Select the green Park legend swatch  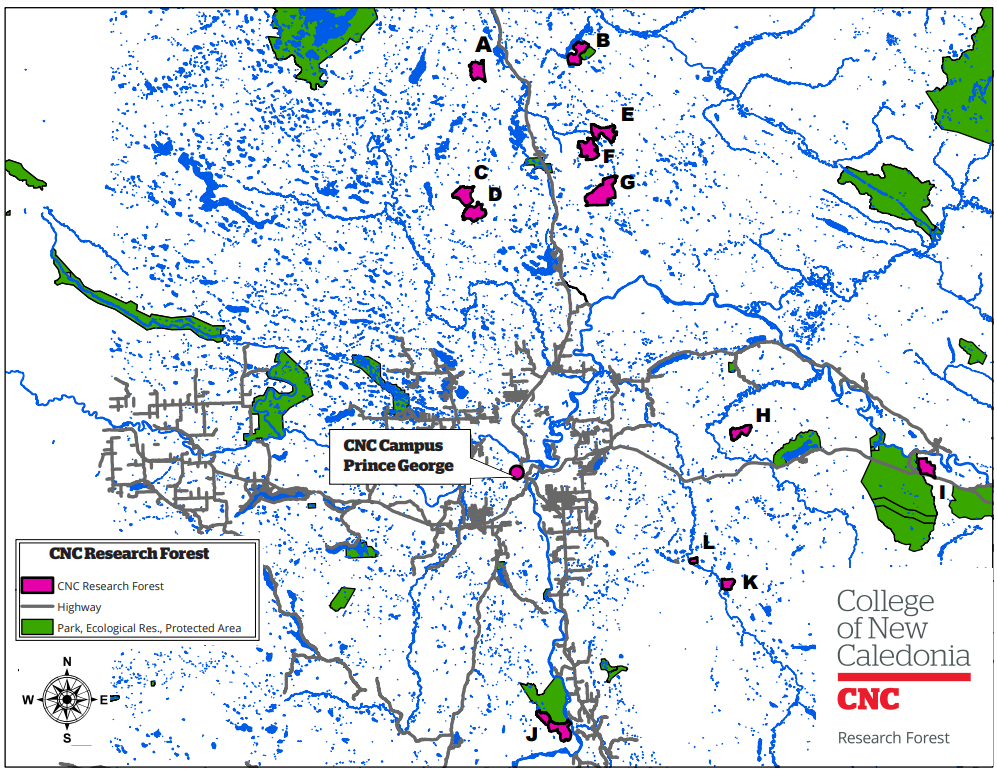tap(36, 628)
